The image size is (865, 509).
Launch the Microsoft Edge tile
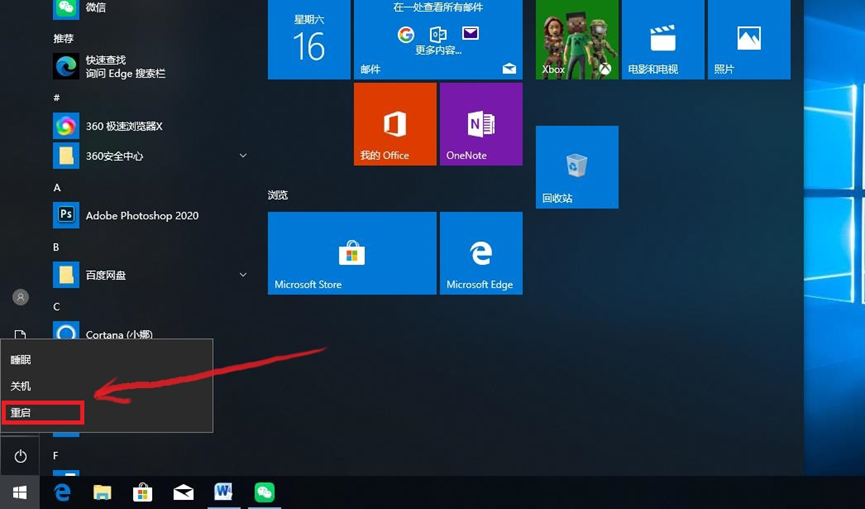click(481, 253)
